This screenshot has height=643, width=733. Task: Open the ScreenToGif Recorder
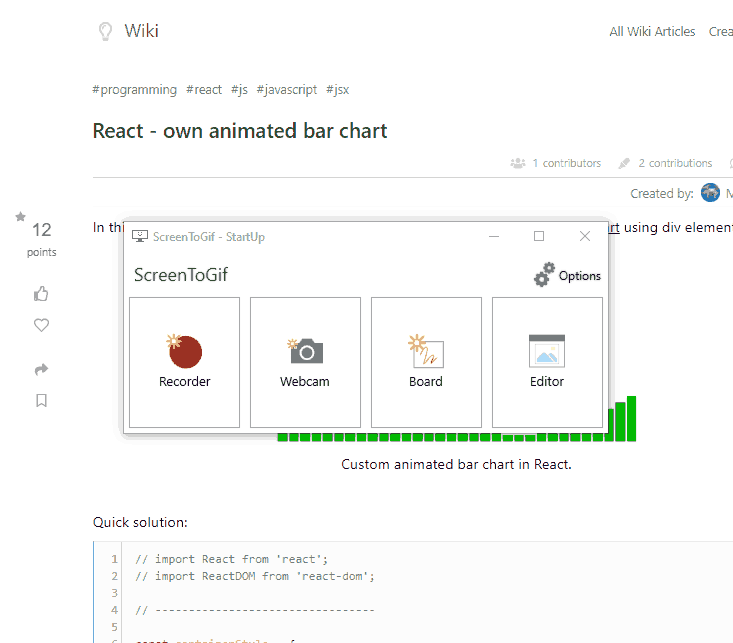184,362
